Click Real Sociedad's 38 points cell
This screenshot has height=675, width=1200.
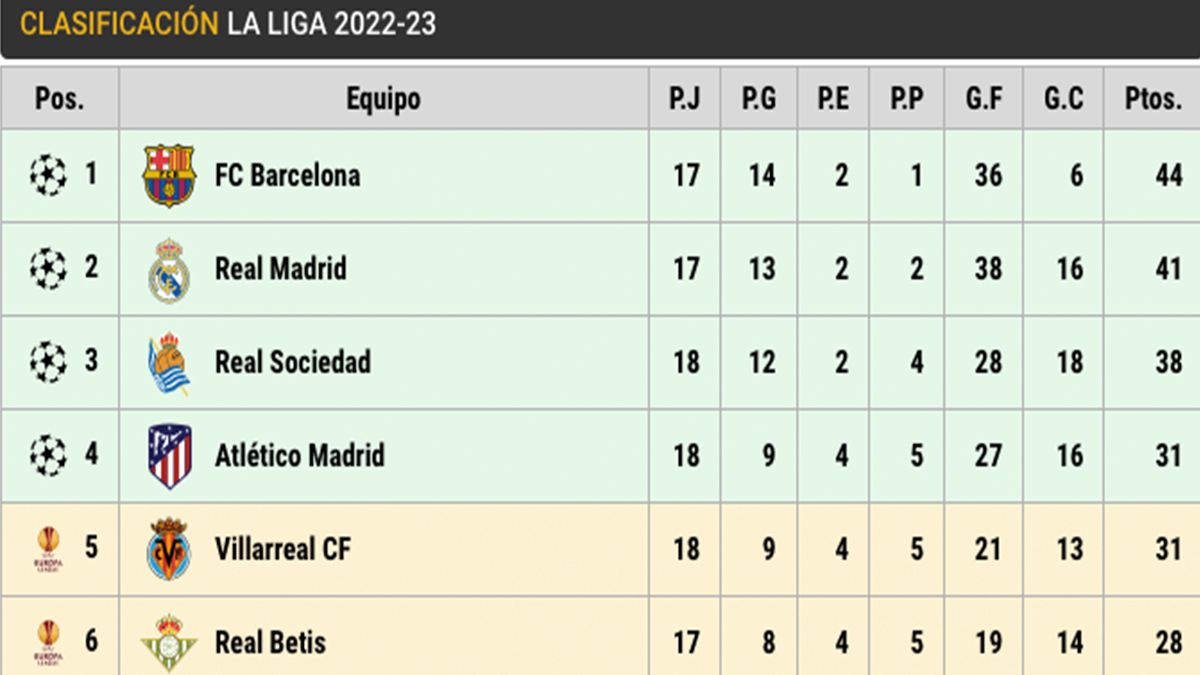[1168, 362]
